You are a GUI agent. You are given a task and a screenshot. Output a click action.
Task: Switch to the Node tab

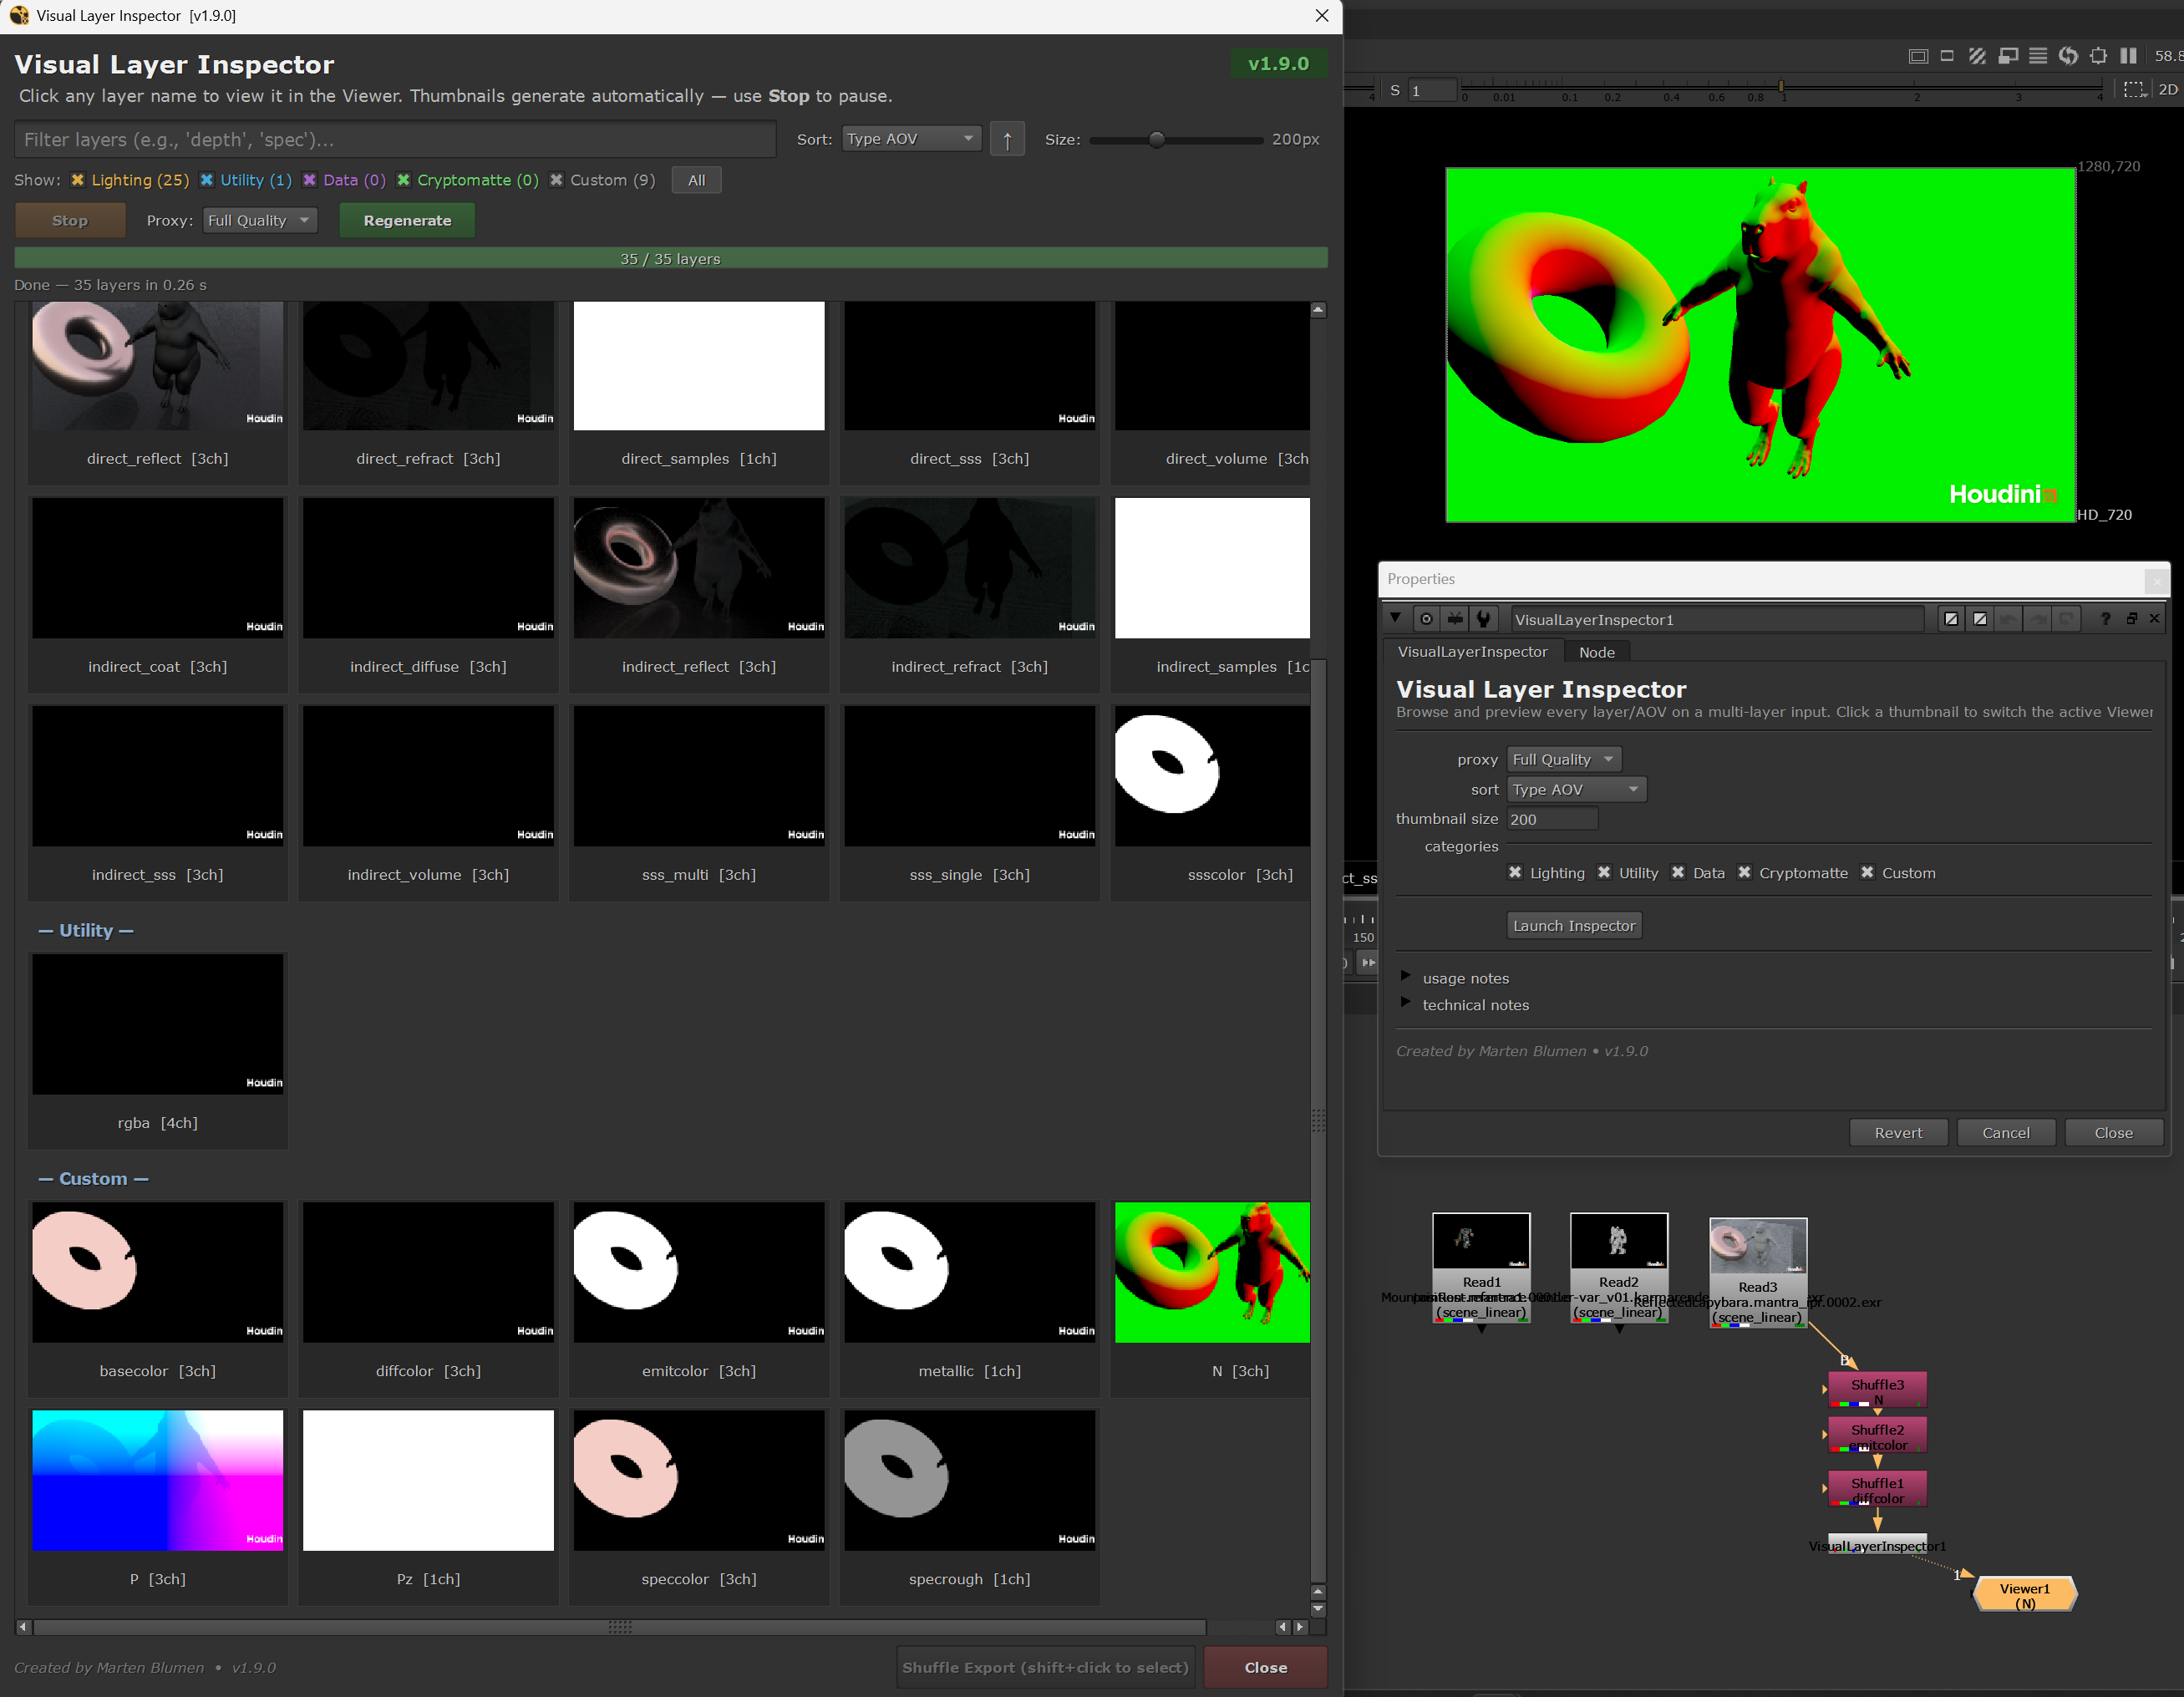[1596, 652]
